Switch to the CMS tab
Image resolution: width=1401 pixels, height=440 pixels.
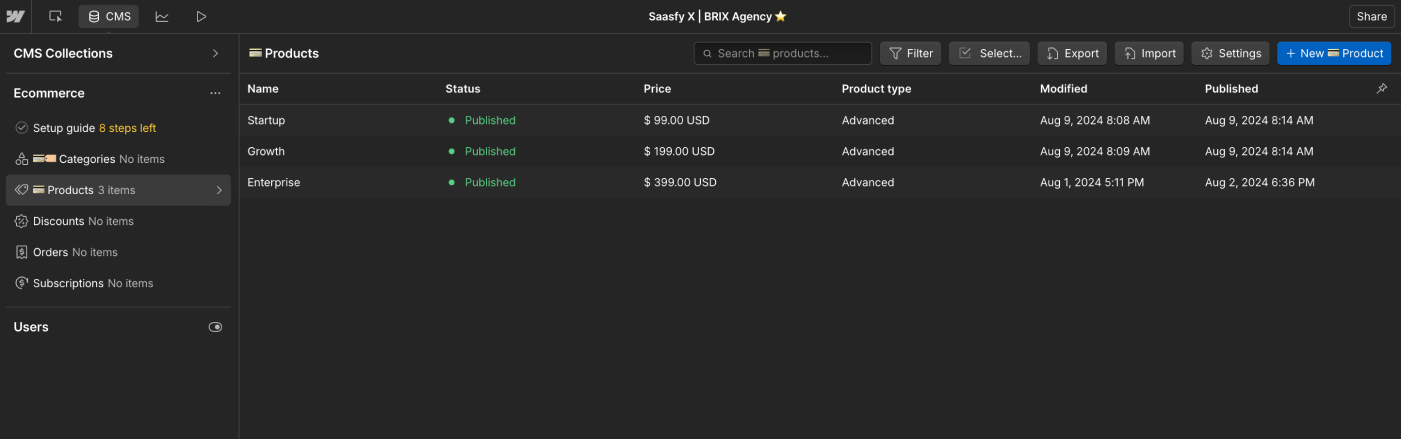tap(109, 16)
